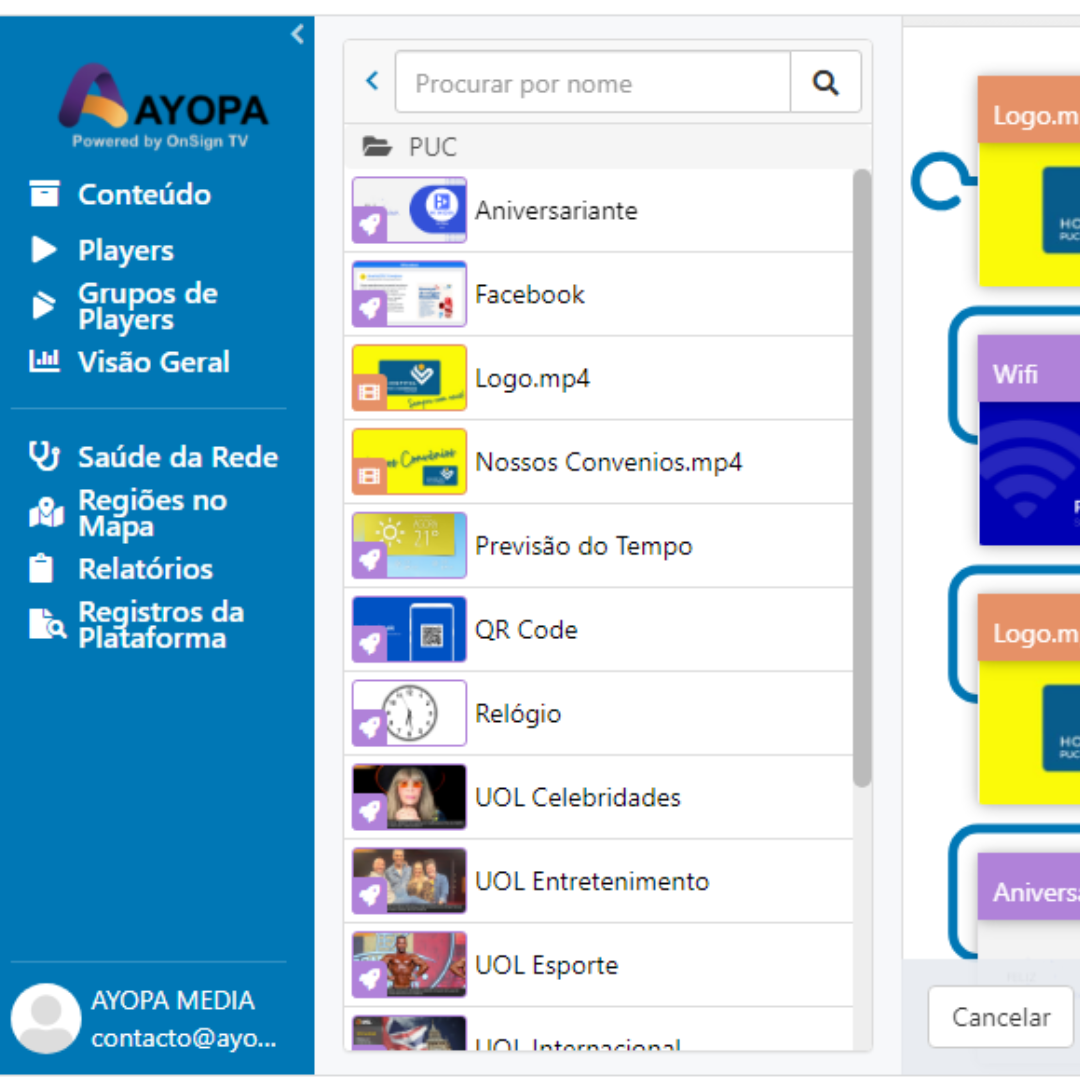The width and height of the screenshot is (1080, 1080).
Task: Click the Cancelar button
Action: click(1001, 1017)
